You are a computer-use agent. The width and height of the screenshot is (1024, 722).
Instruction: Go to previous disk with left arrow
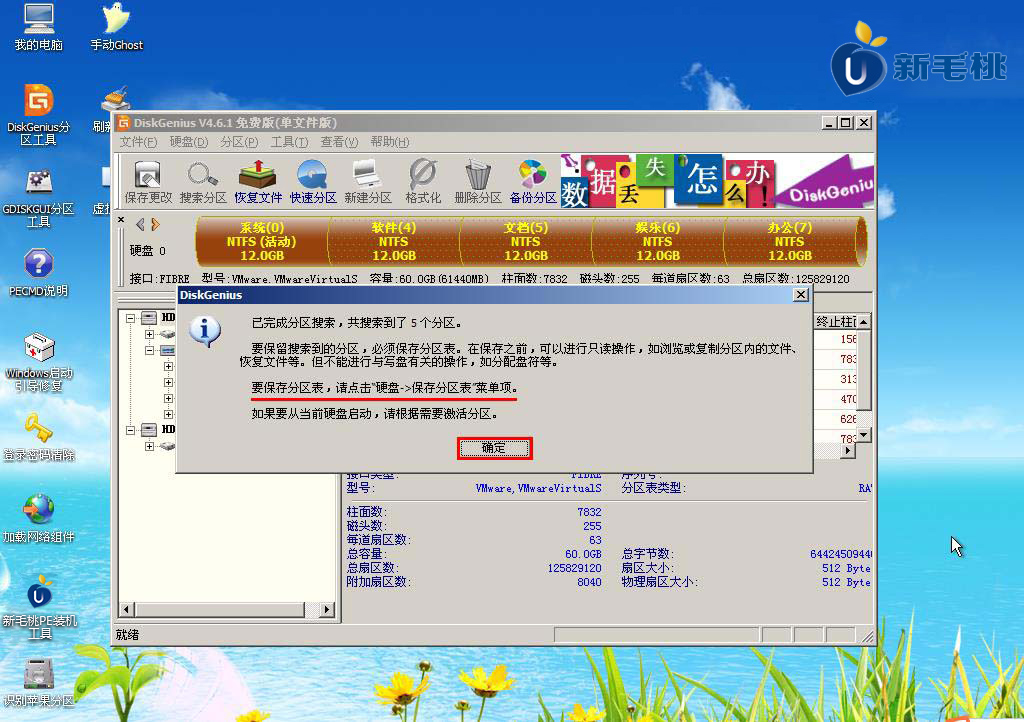coord(140,225)
